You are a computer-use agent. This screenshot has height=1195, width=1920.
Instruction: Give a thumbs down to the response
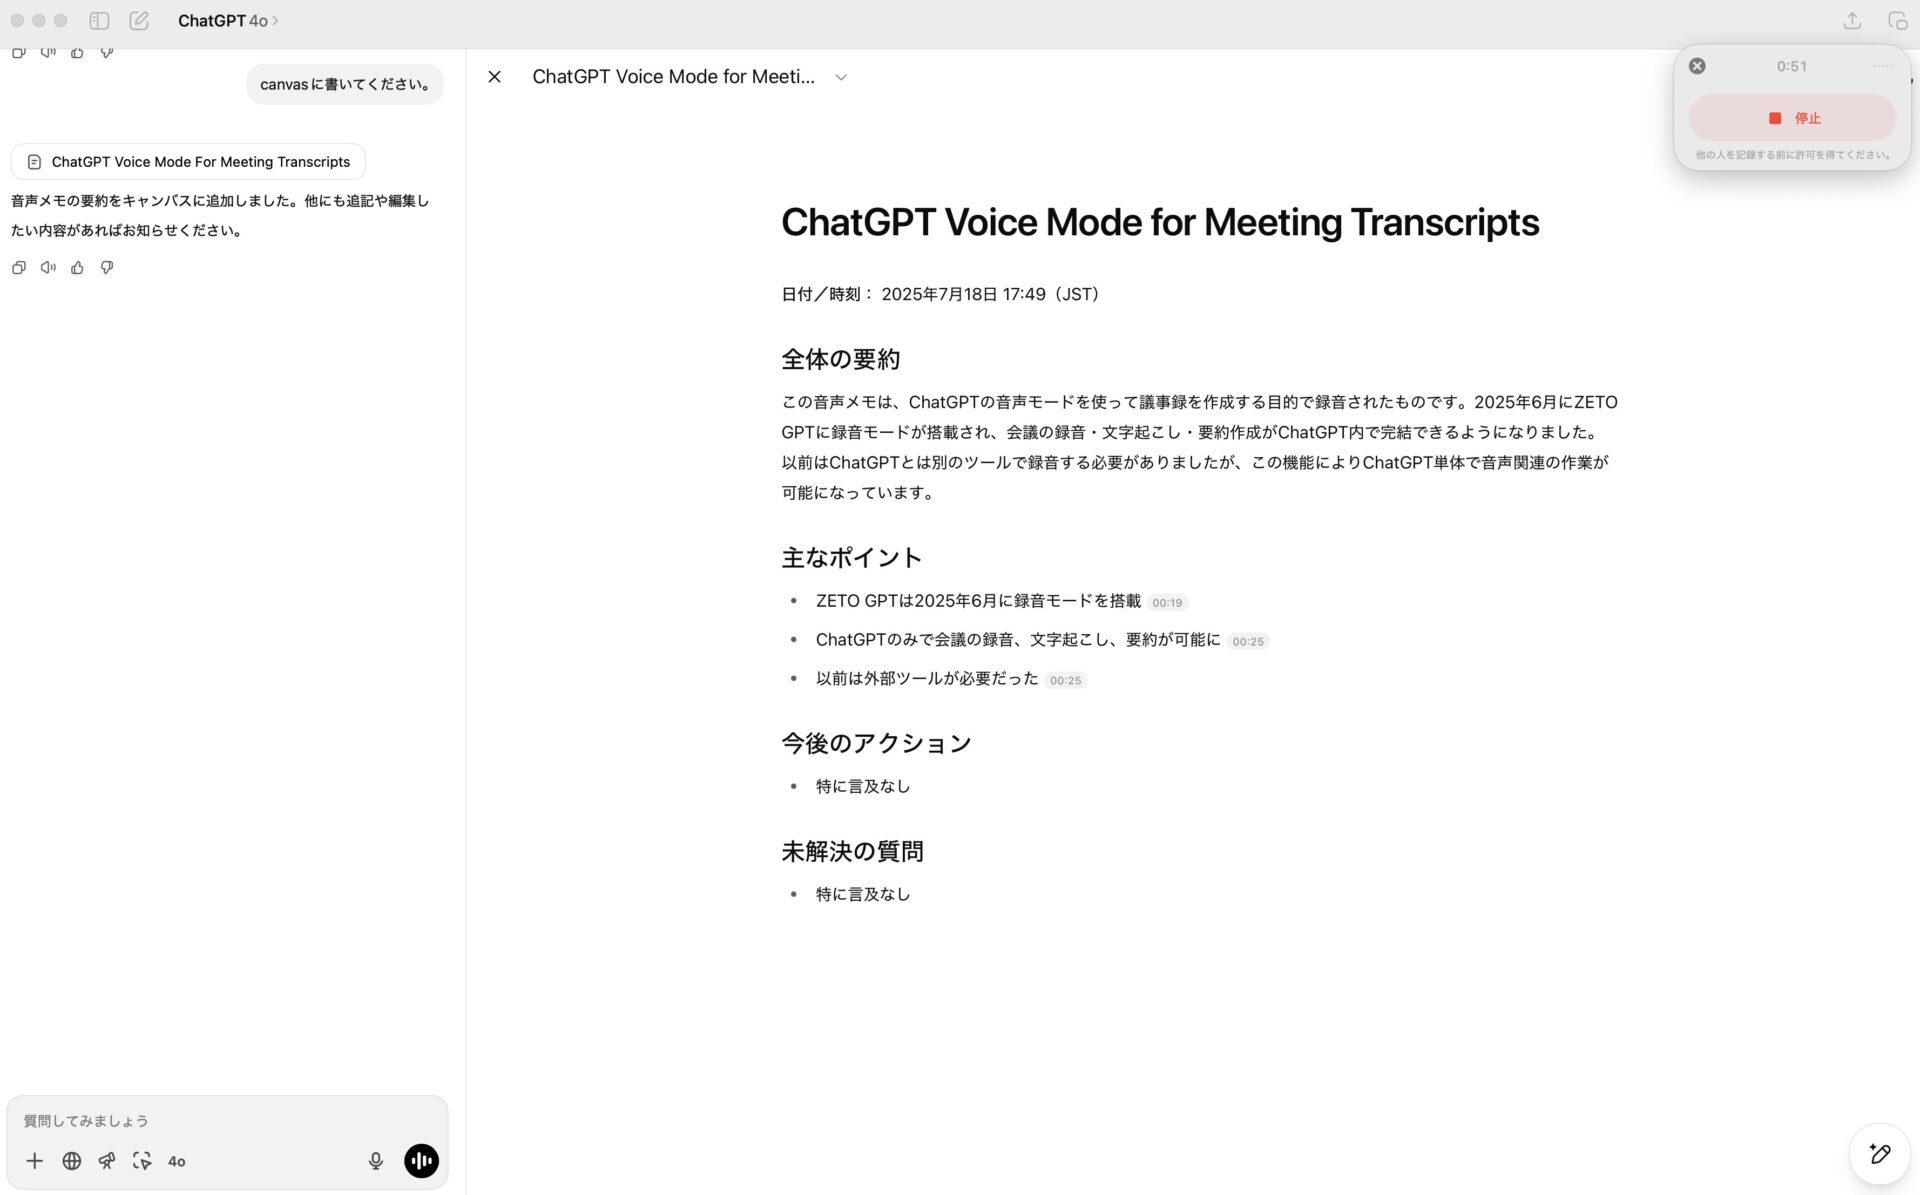107,267
